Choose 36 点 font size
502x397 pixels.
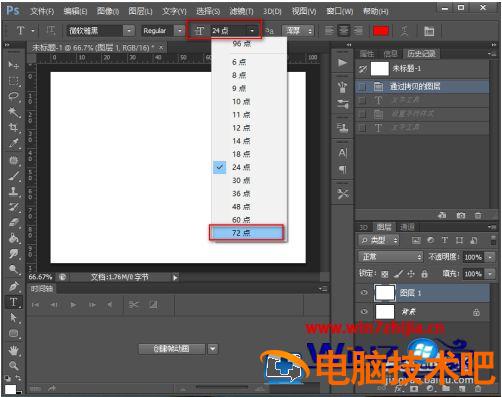click(x=249, y=193)
